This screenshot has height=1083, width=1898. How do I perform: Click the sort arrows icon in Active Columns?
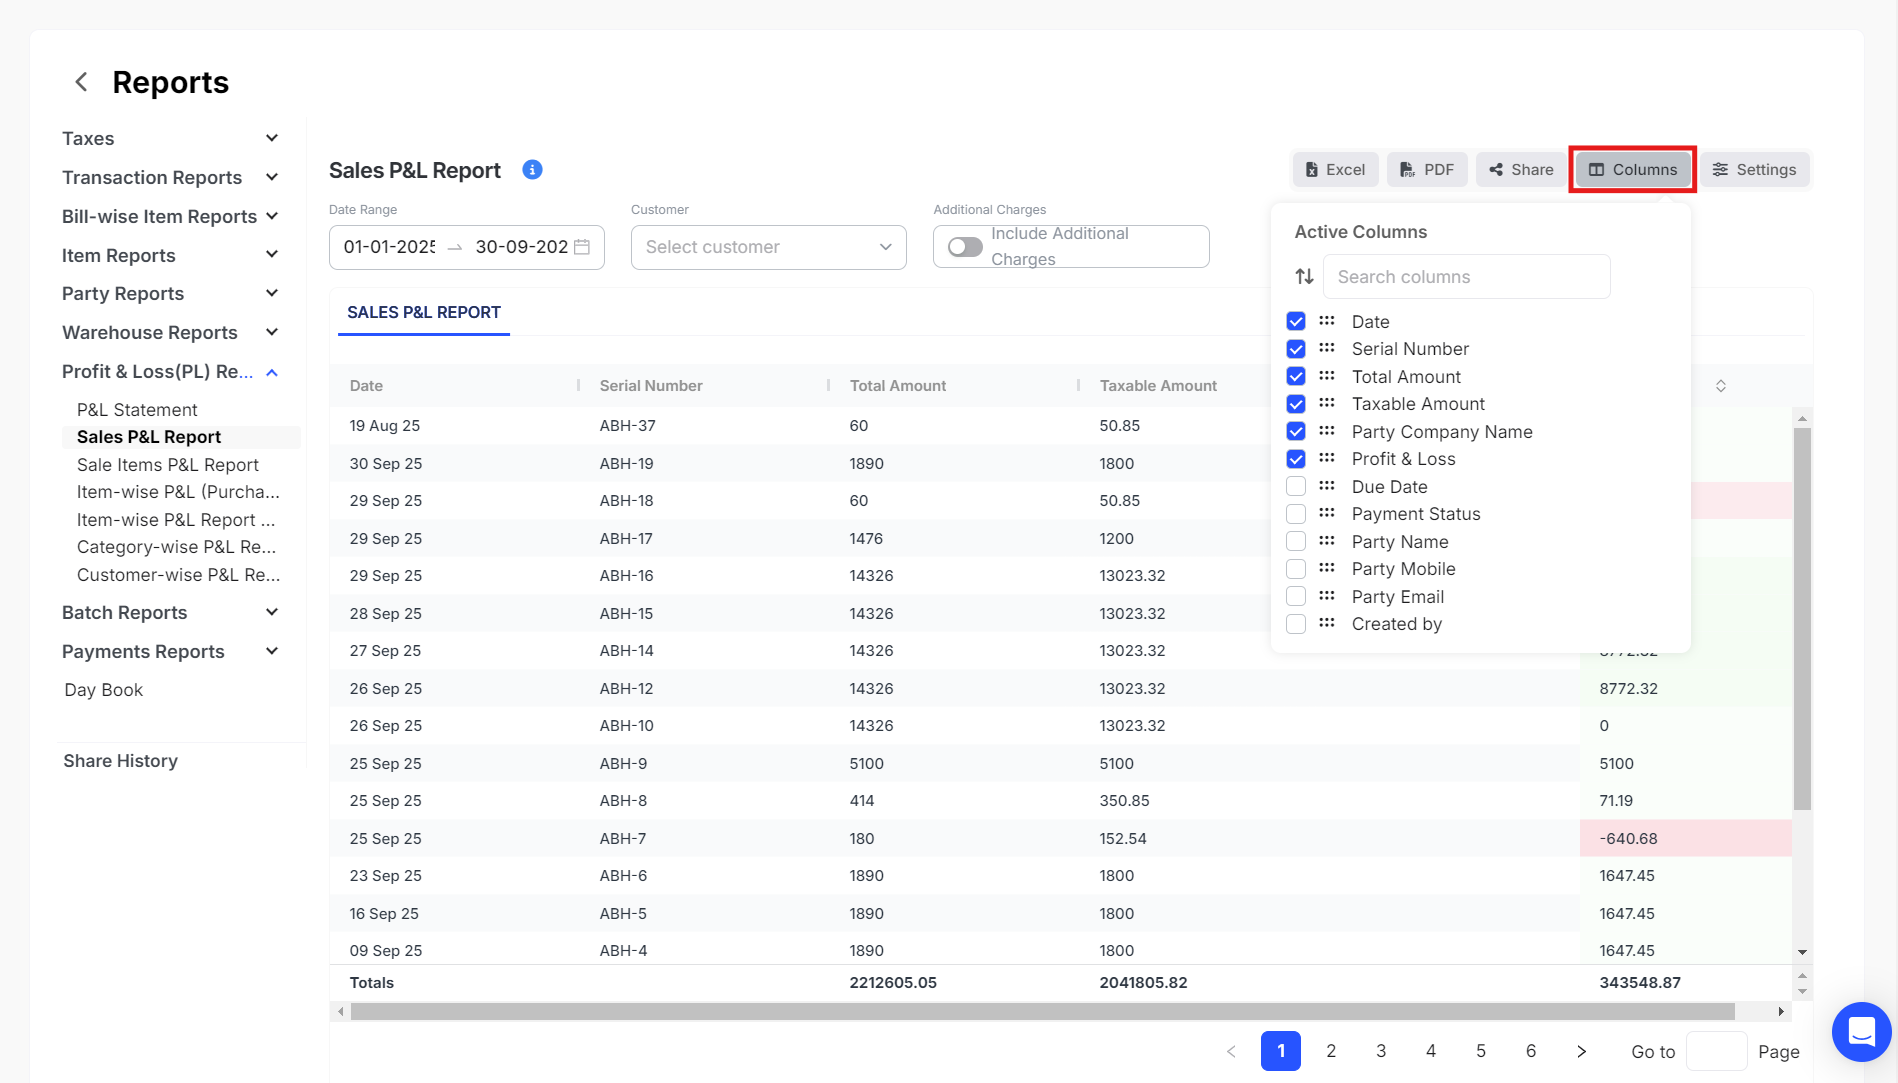(1304, 276)
